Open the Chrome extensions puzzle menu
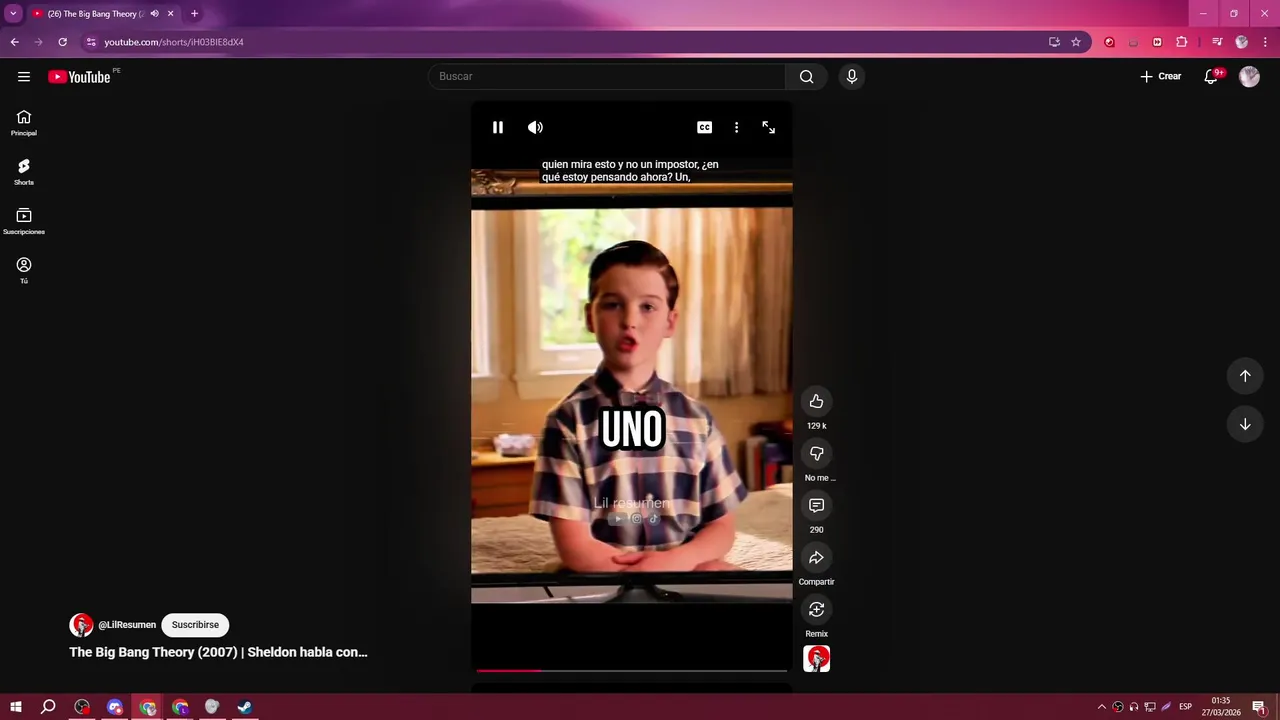This screenshot has height=720, width=1280. [x=1182, y=42]
